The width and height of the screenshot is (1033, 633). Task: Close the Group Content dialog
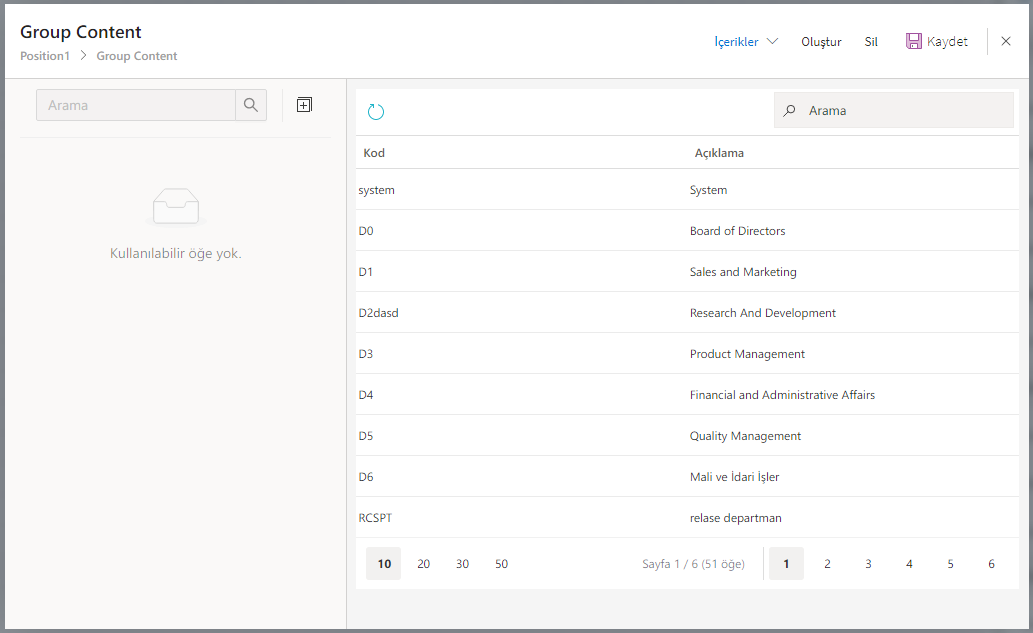pos(1006,42)
